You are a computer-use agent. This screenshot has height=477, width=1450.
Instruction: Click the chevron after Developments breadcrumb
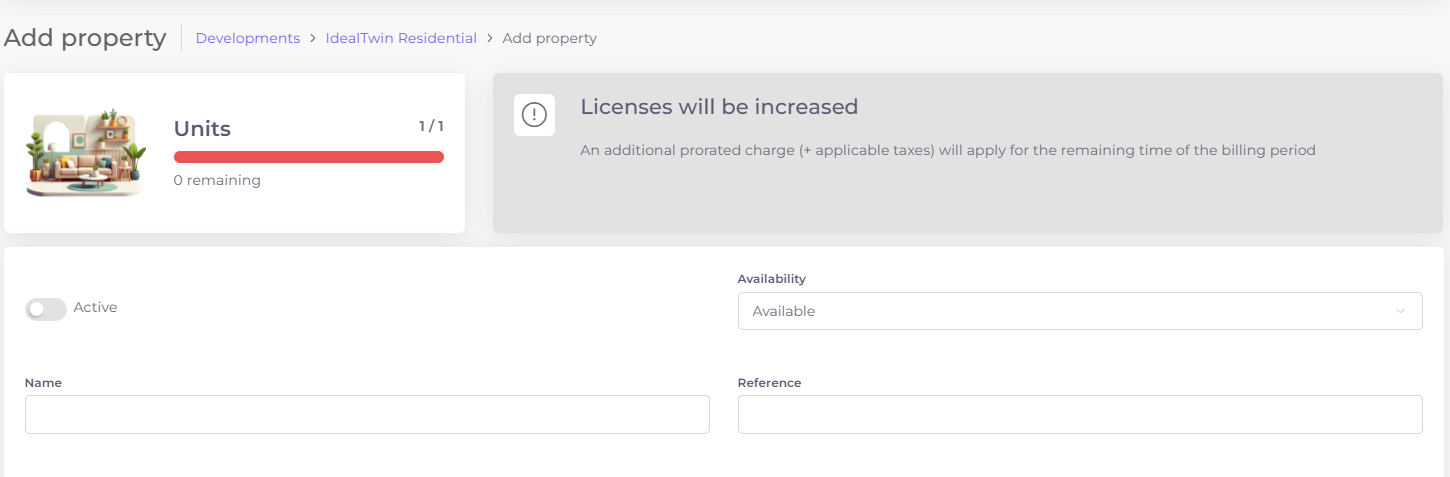[313, 38]
